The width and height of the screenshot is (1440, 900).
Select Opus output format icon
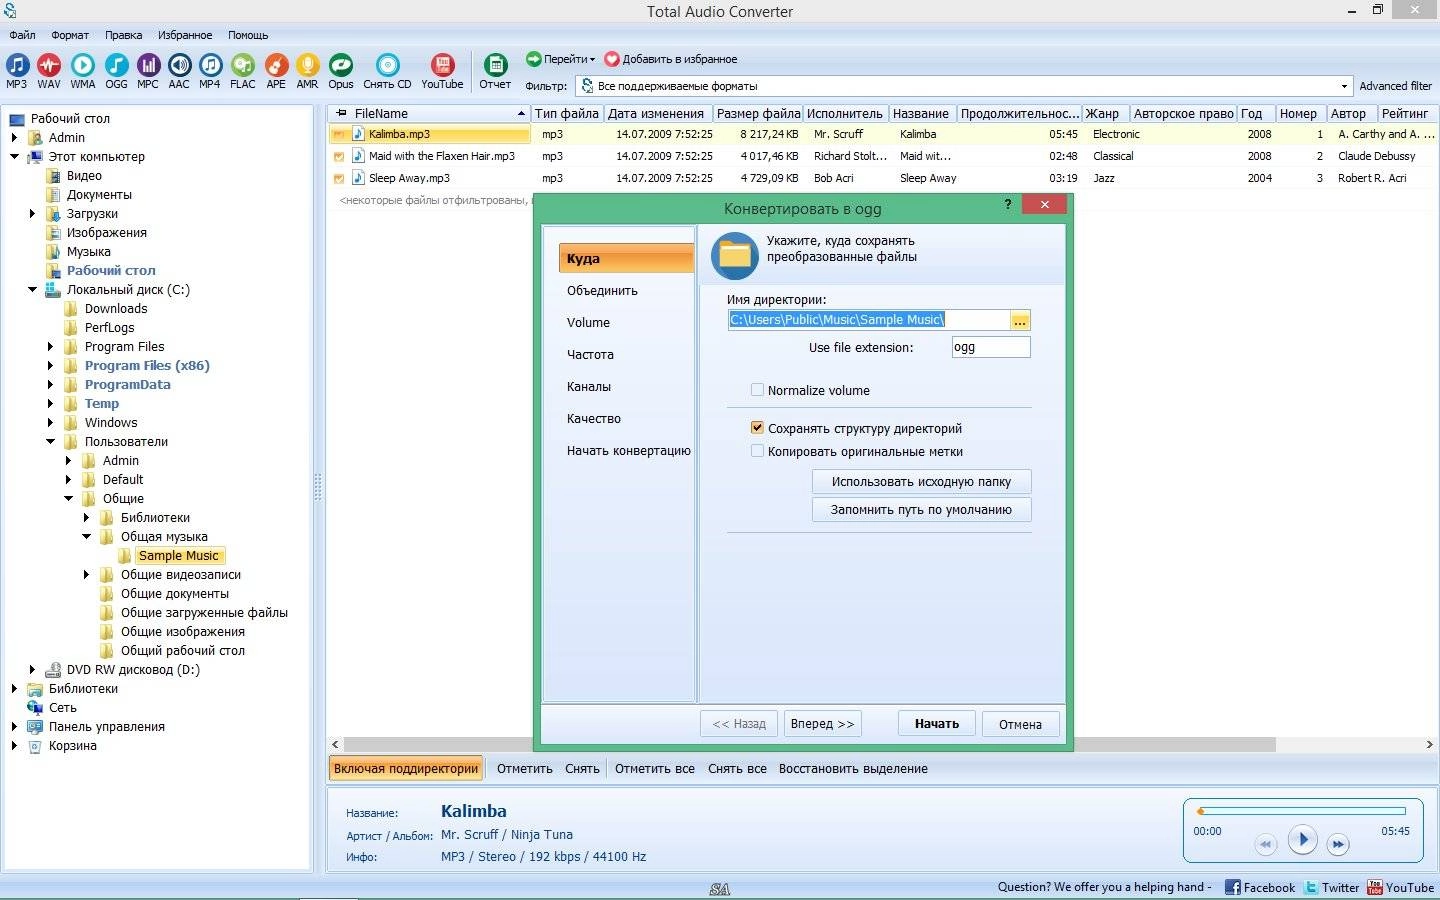point(341,71)
